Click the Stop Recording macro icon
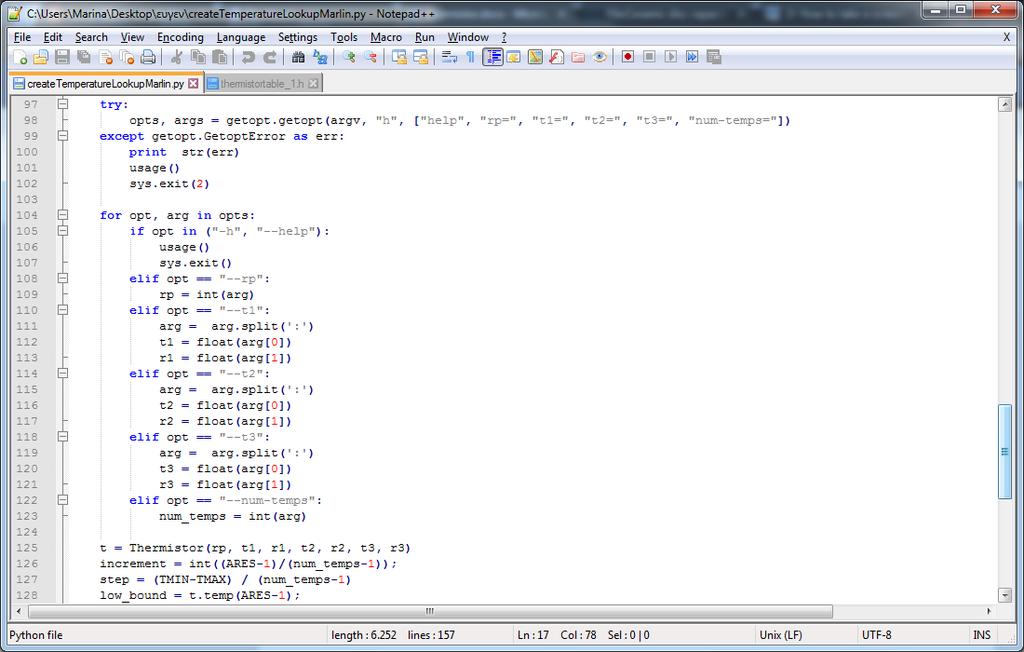 pyautogui.click(x=649, y=57)
